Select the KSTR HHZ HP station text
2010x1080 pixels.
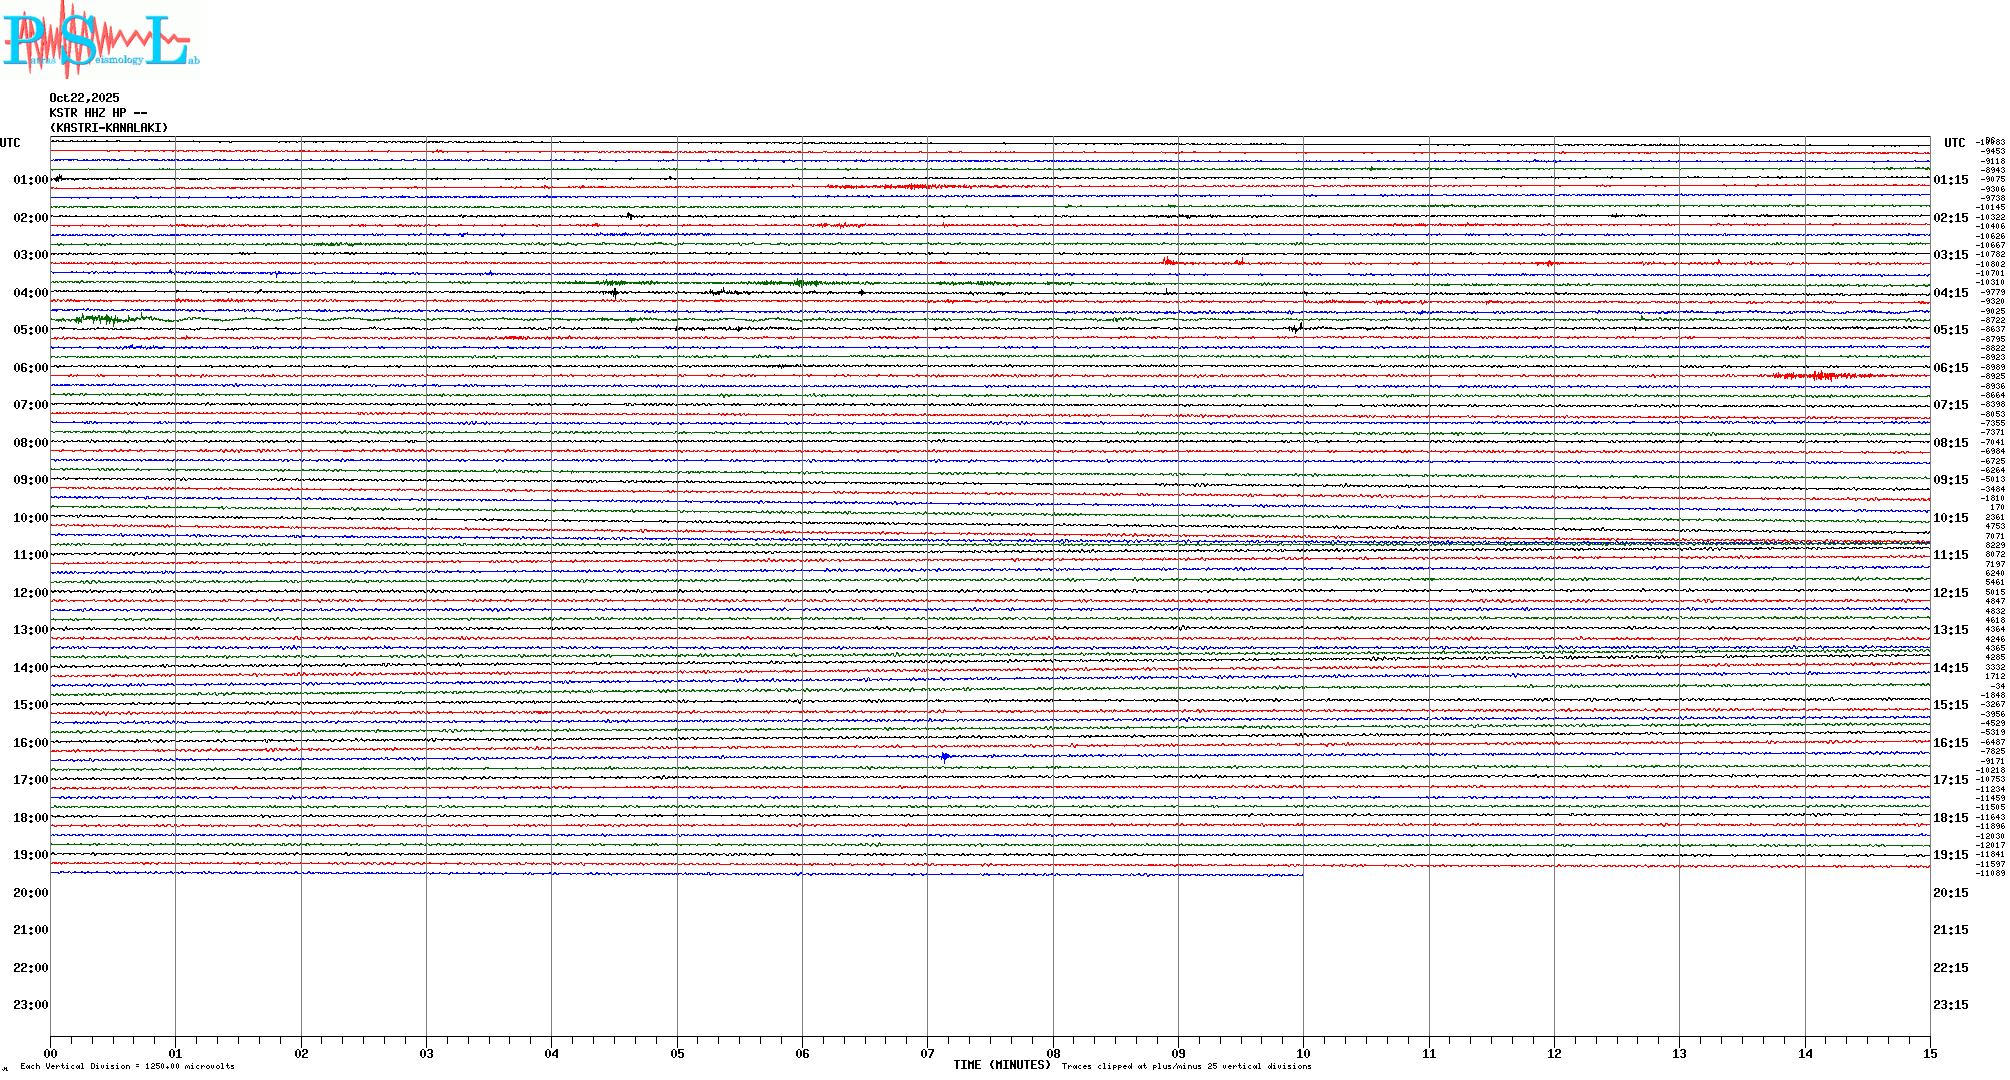tap(98, 113)
